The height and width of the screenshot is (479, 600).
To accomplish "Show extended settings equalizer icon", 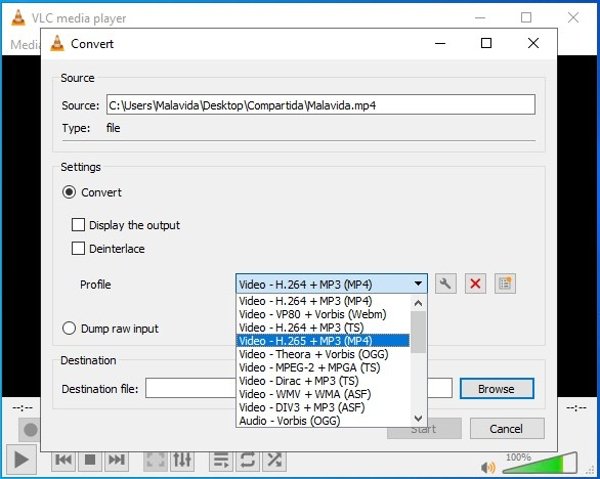I will pos(182,459).
